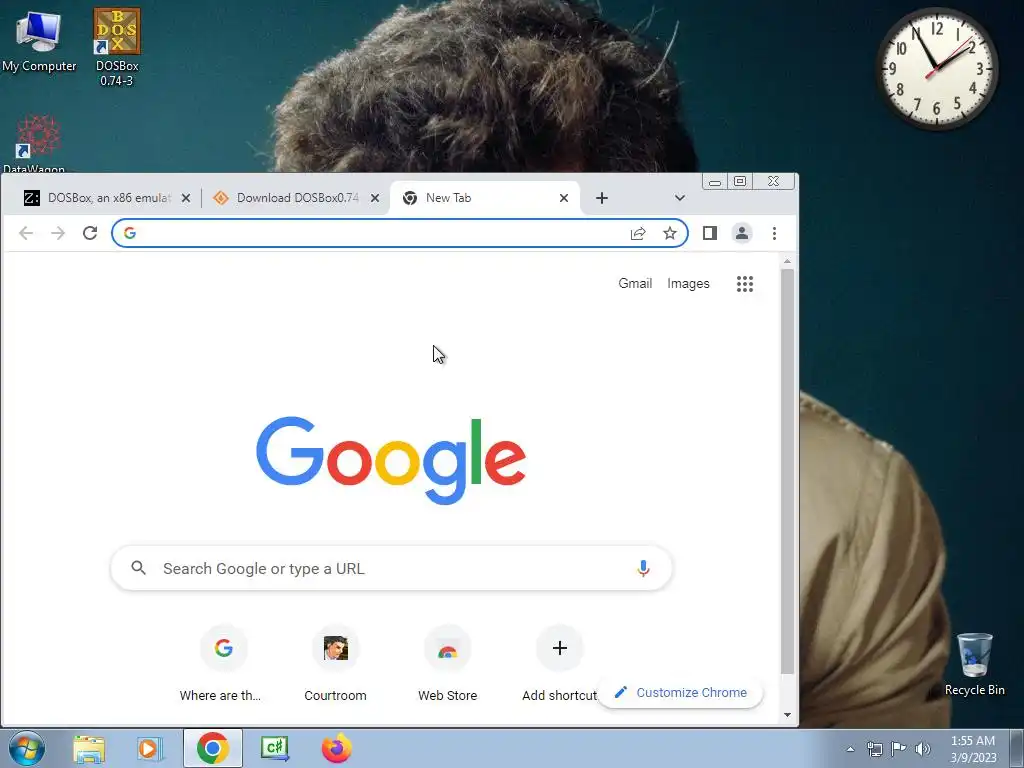Open the Courtroom shortcut
Screen dimensions: 1024x768
tap(335, 664)
